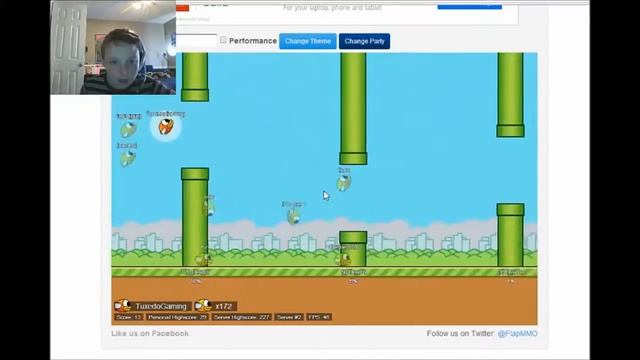This screenshot has width=640, height=360.
Task: Click the webcam video overlay
Action: point(113,47)
